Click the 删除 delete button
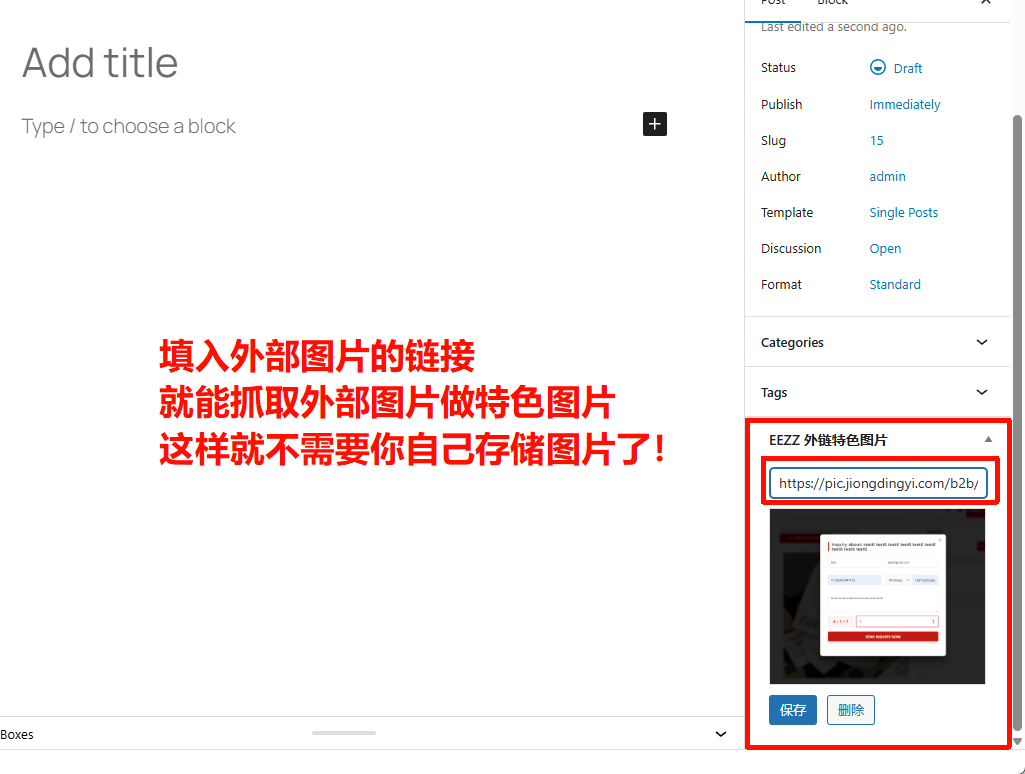1025x774 pixels. click(x=850, y=710)
